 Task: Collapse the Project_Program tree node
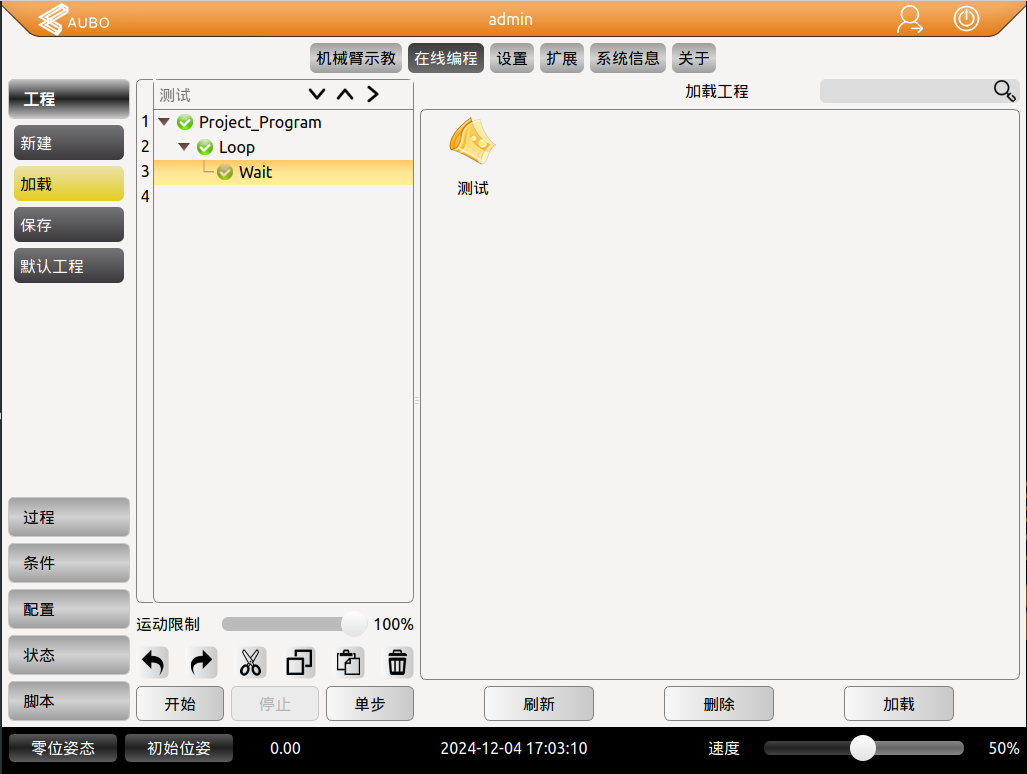tap(163, 122)
